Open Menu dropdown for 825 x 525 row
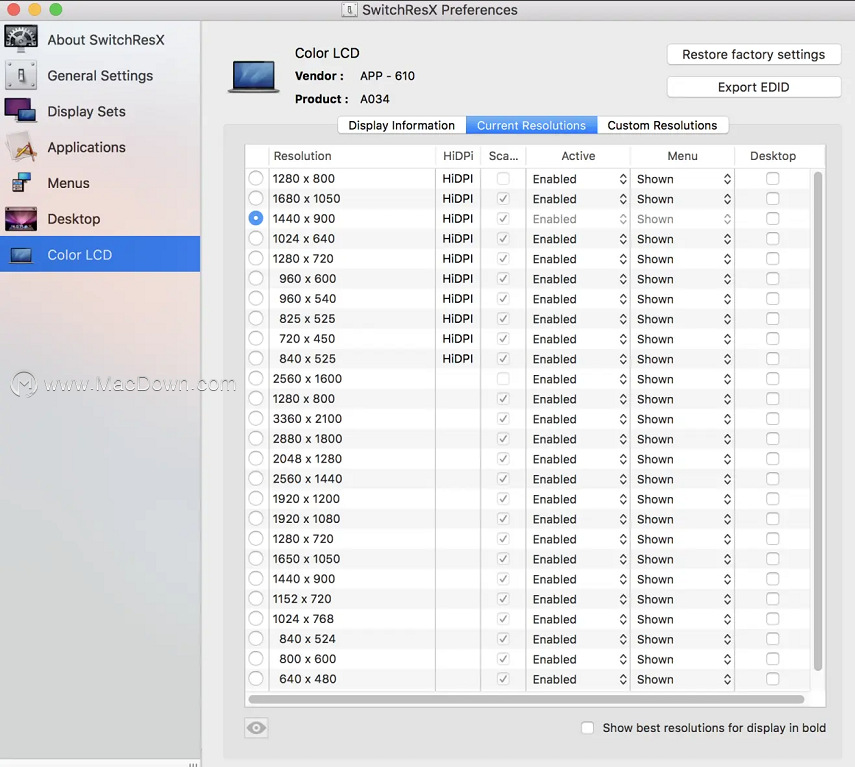The width and height of the screenshot is (855, 767). pos(683,319)
